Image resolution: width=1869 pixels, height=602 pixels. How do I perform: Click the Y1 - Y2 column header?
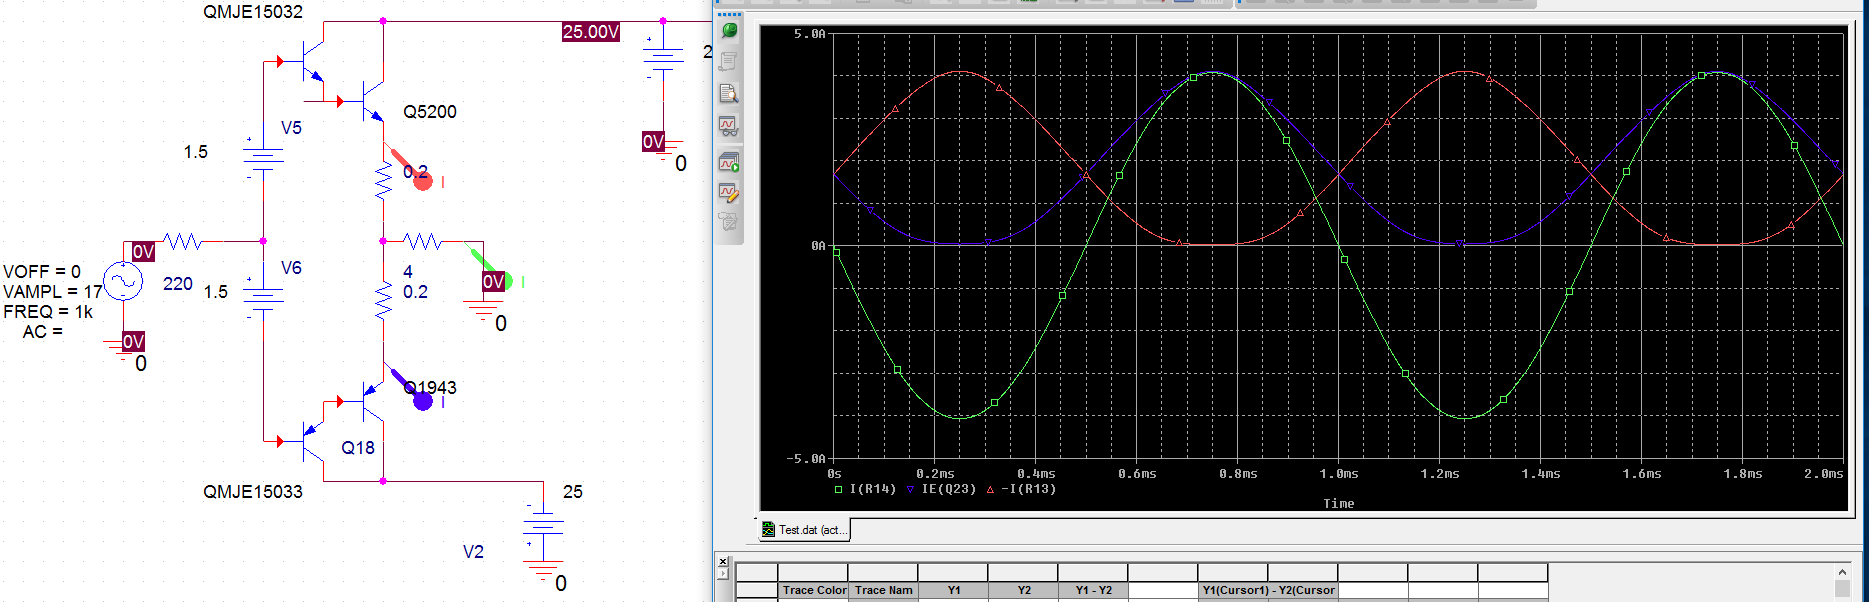click(1094, 590)
